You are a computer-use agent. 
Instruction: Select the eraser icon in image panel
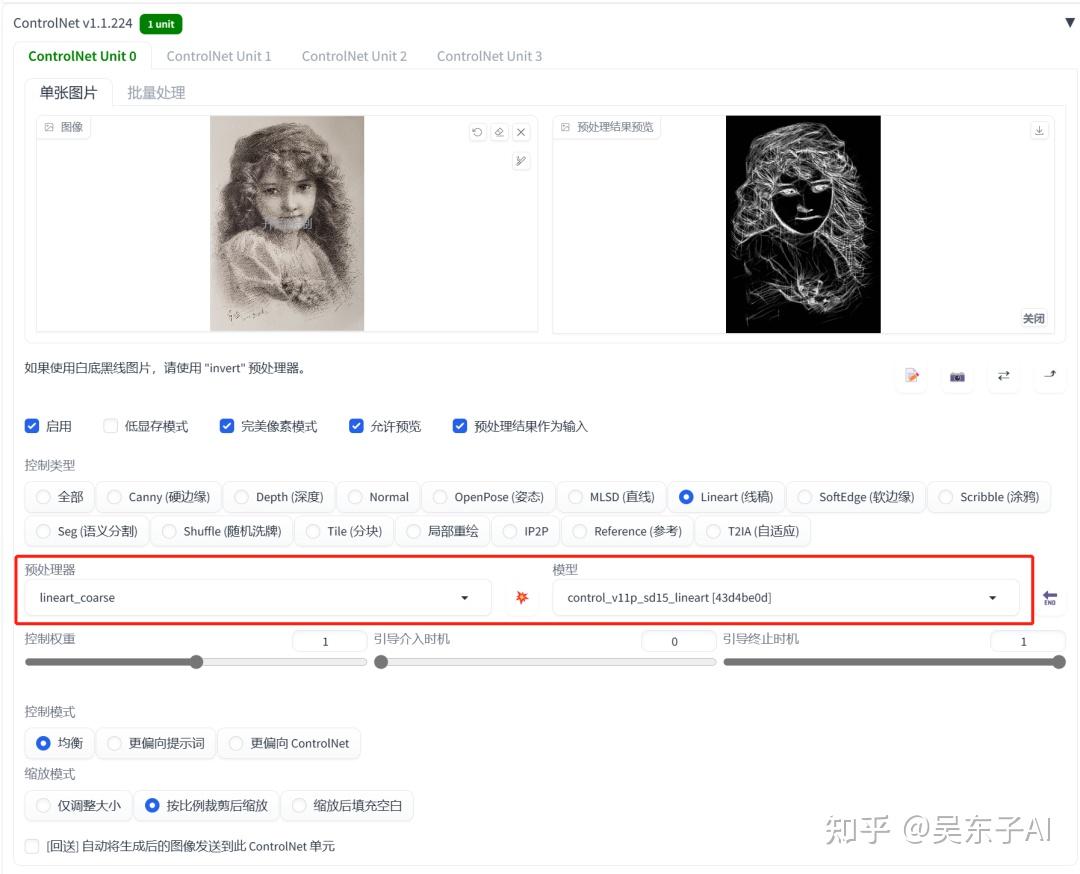(499, 132)
